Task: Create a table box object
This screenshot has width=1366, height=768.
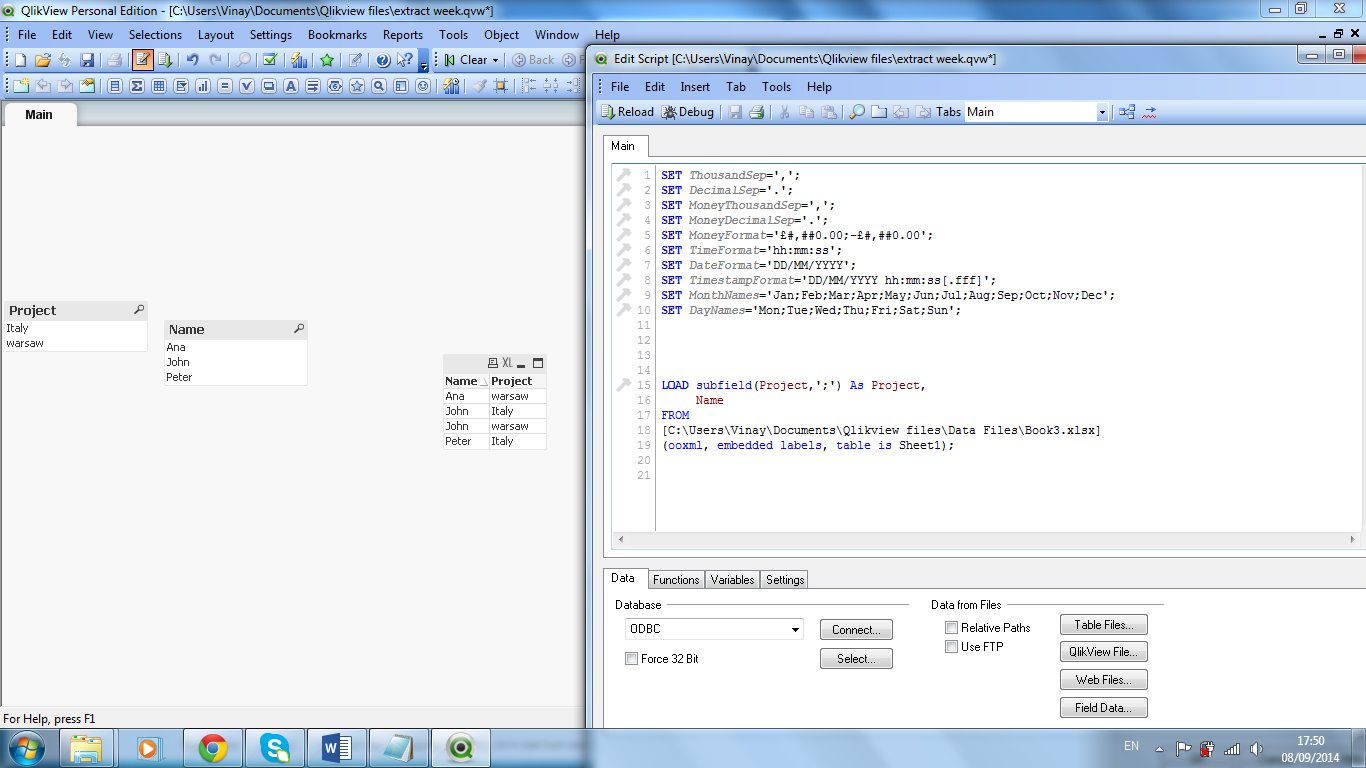Action: (159, 86)
